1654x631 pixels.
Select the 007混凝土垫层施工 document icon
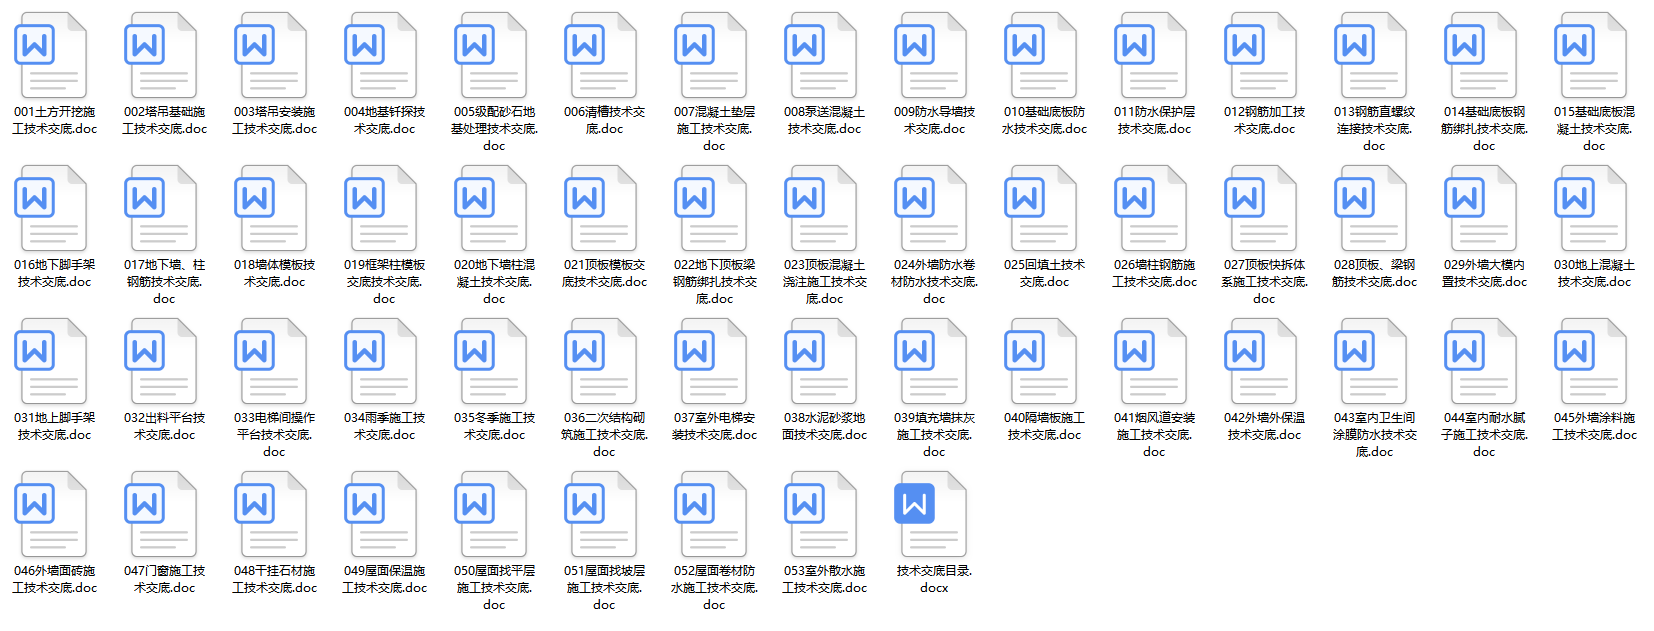point(710,55)
